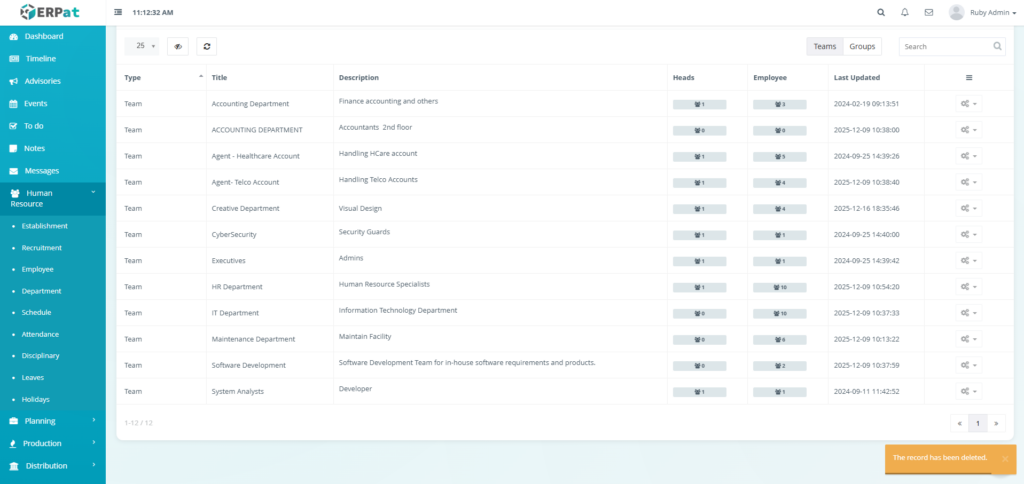Open Employee submenu item

[37, 269]
